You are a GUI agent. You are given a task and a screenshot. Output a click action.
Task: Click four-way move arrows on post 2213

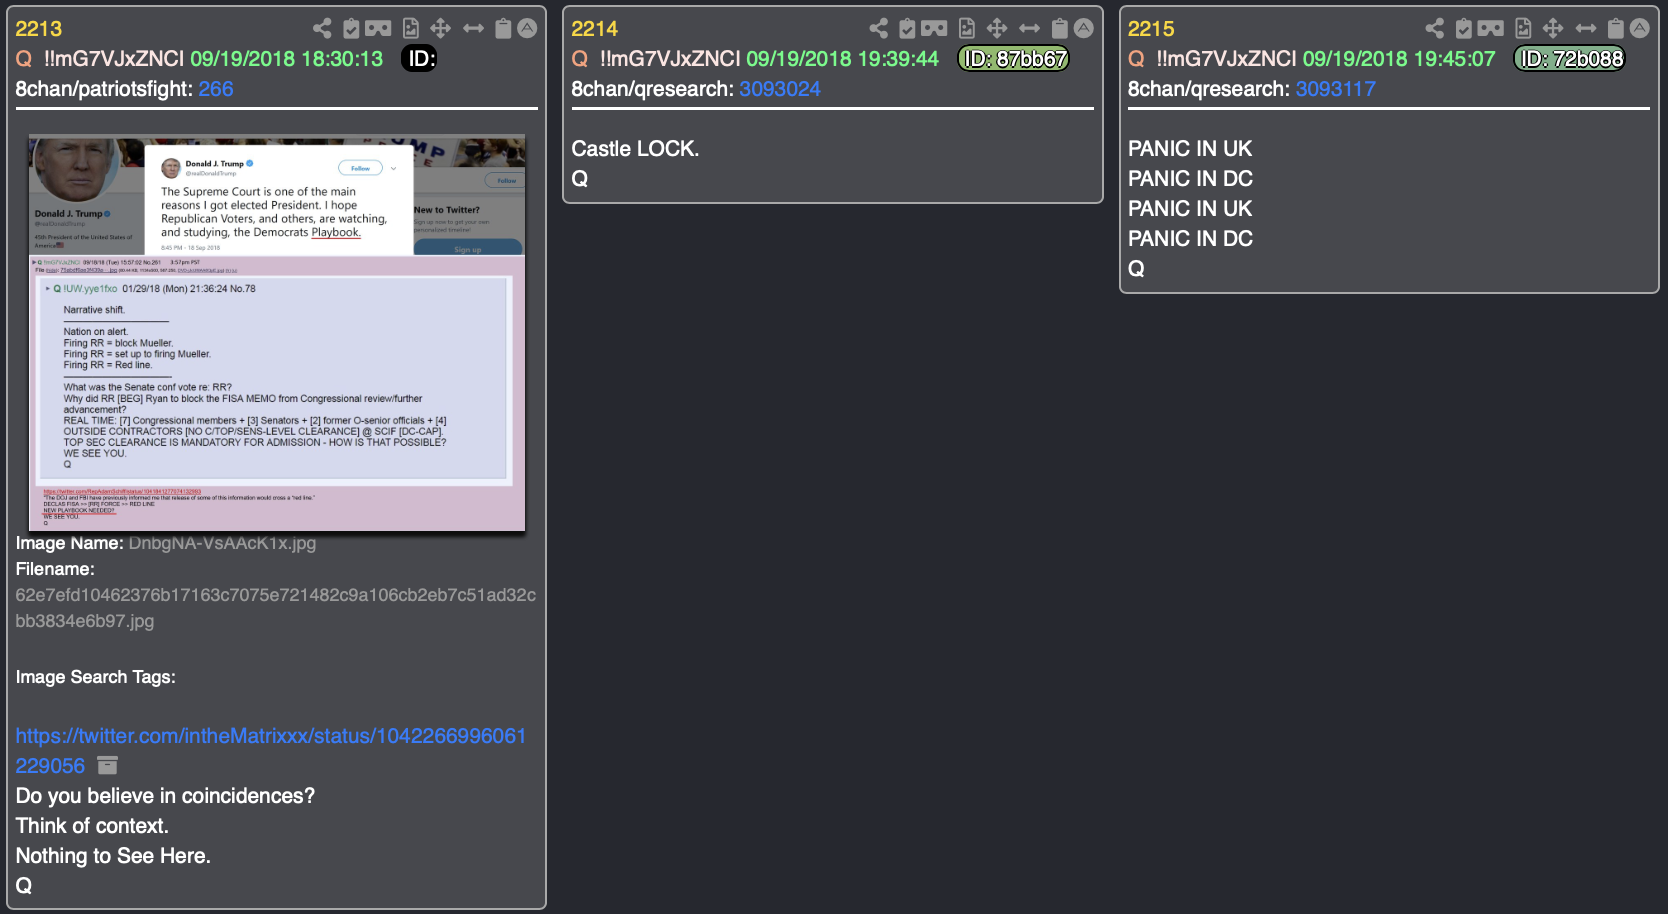click(441, 29)
